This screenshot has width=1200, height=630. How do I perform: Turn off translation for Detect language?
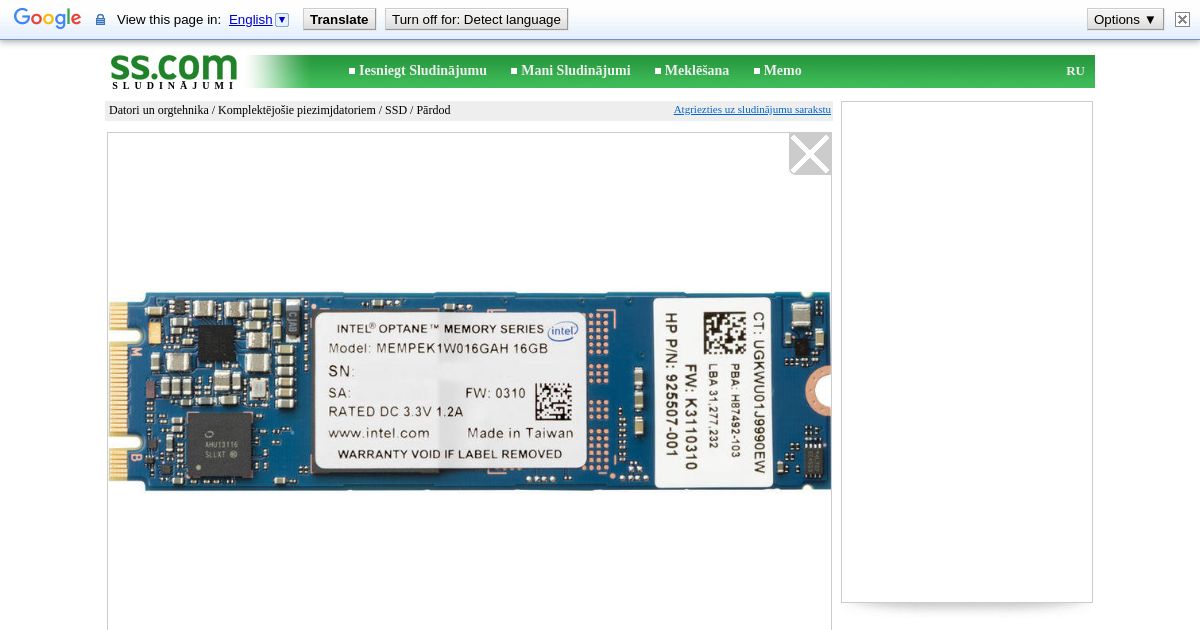[476, 19]
